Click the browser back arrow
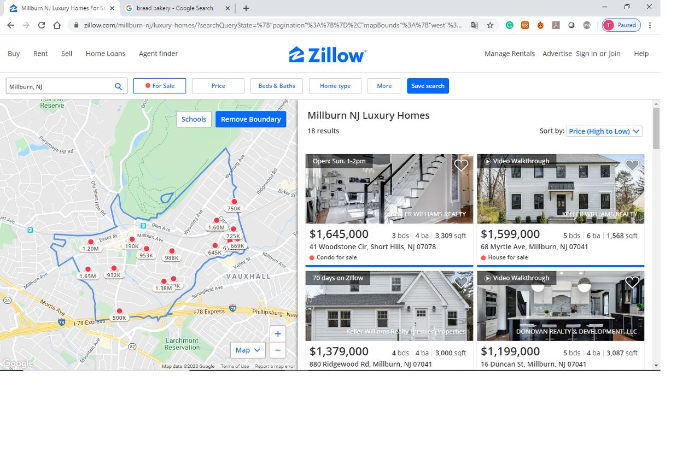 tap(11, 25)
